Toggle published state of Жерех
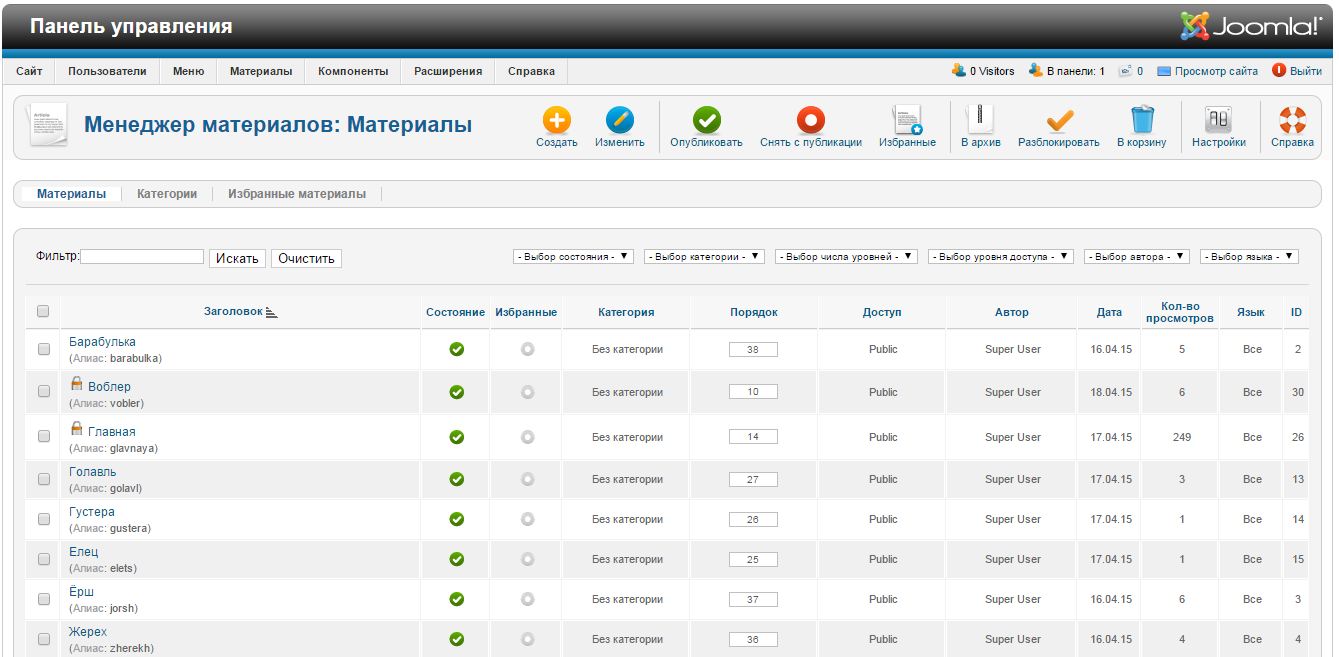 click(x=456, y=639)
